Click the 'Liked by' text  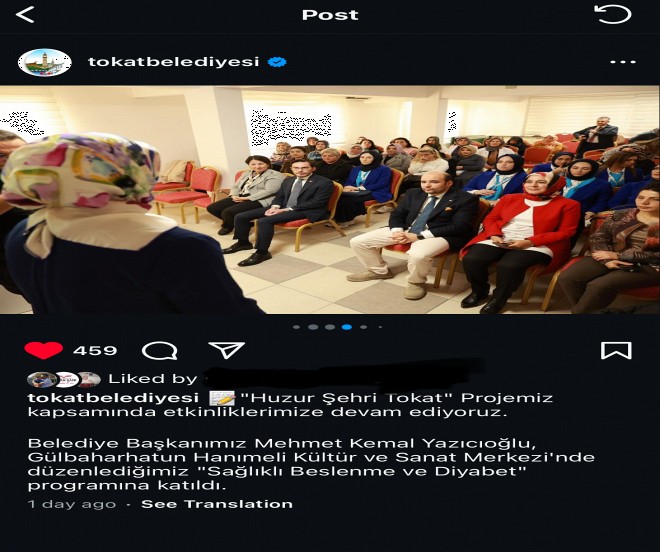153,379
